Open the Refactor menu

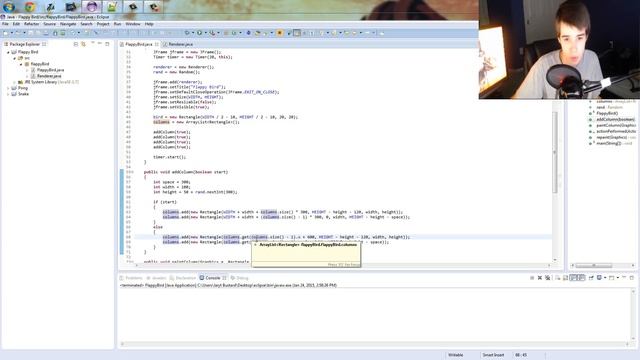click(31, 24)
